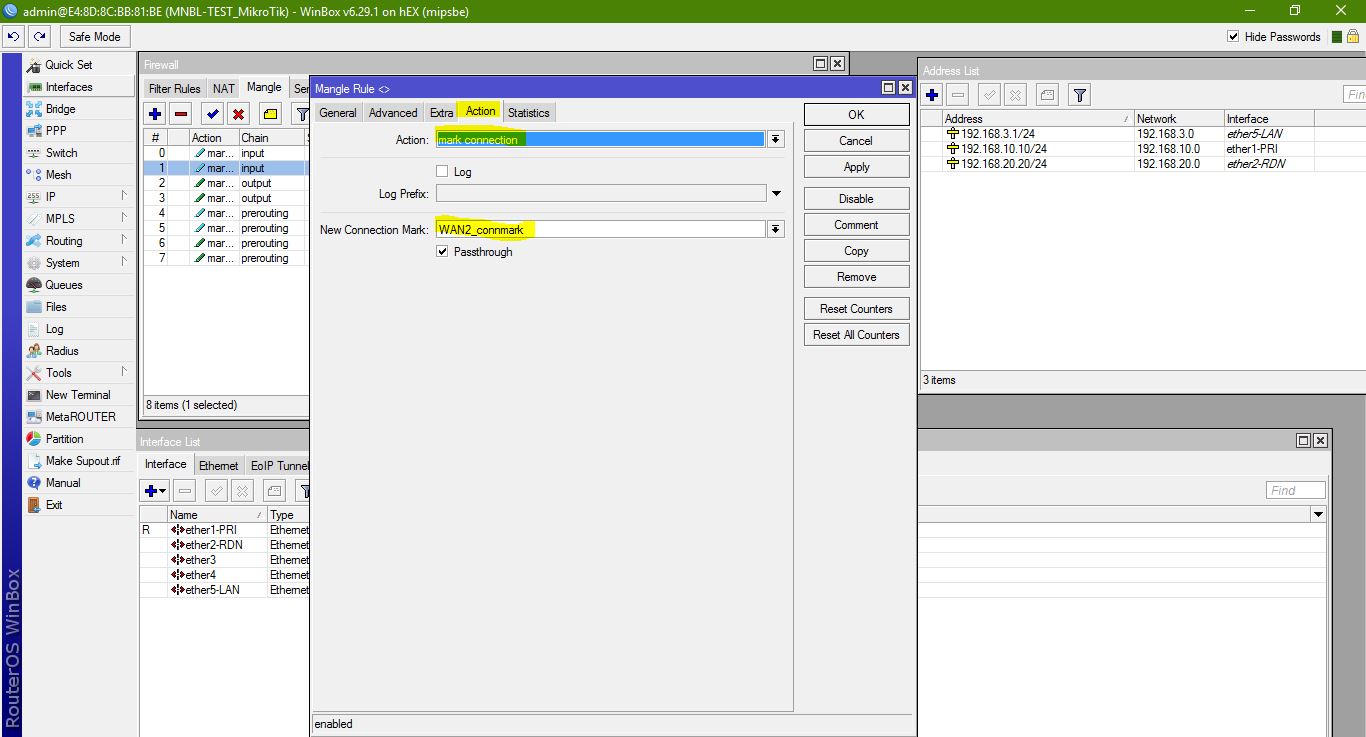Toggle the Hide Passwords checkbox
The height and width of the screenshot is (737, 1366).
coord(1233,37)
